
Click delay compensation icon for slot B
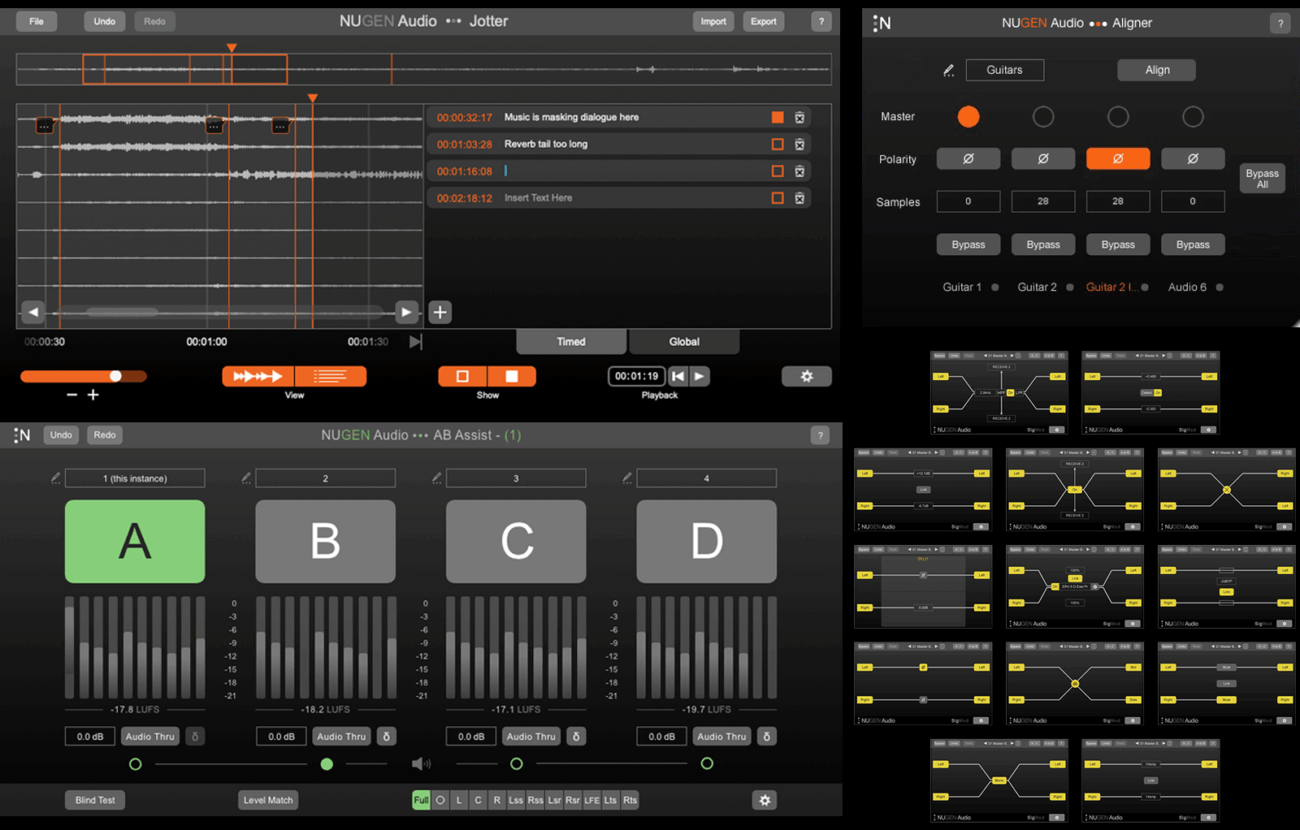pos(386,736)
